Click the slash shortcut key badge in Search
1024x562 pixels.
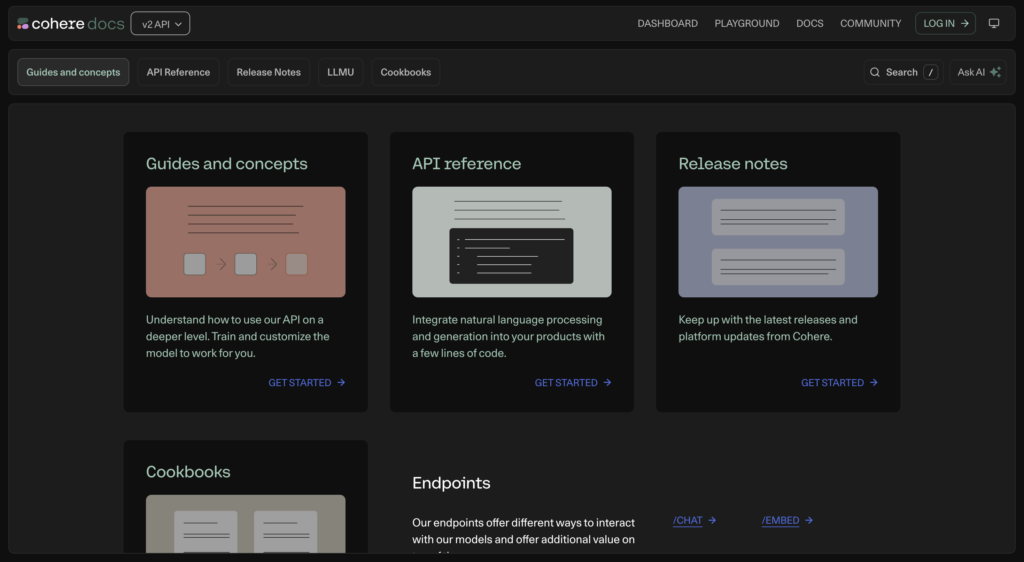(931, 72)
